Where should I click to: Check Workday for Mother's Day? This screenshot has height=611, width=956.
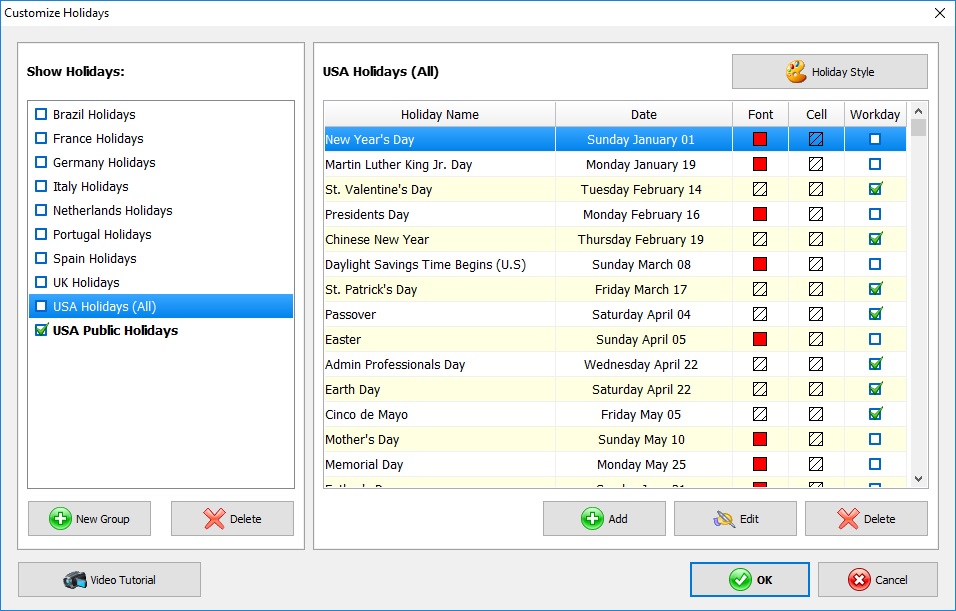pos(875,439)
